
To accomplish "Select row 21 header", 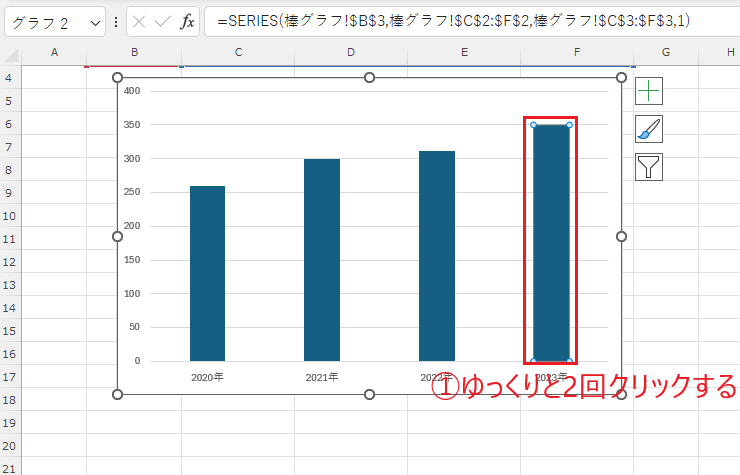I will click(9, 468).
